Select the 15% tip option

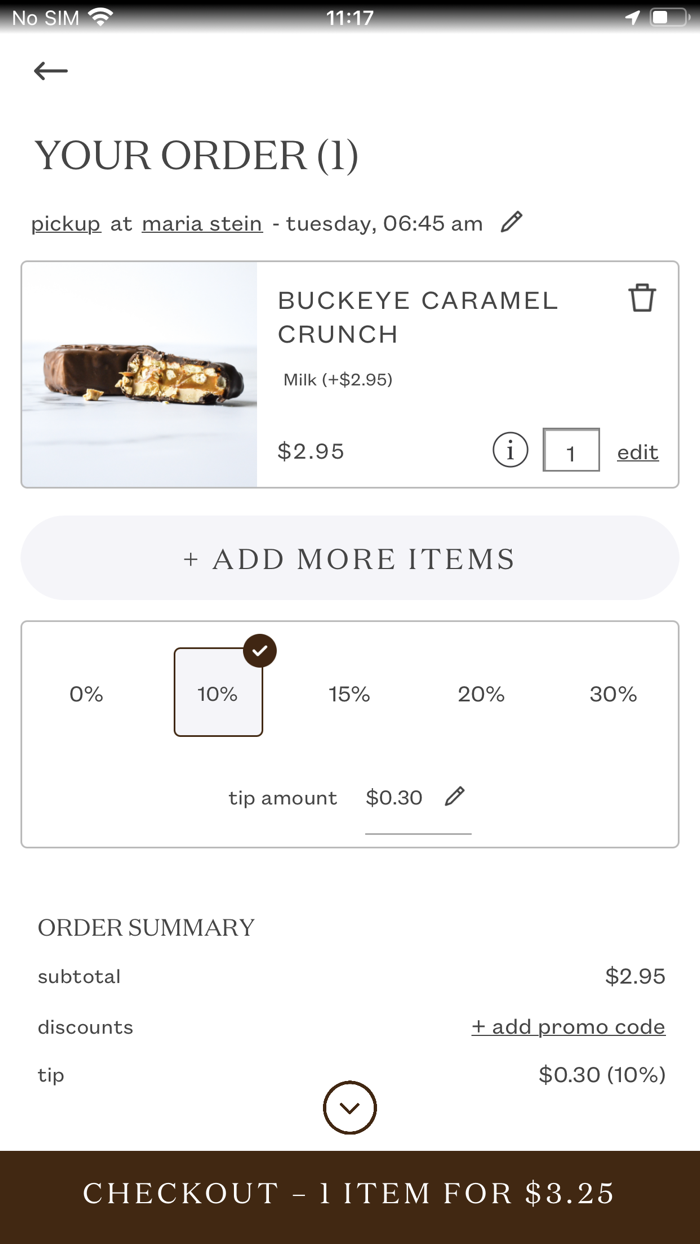tap(349, 693)
